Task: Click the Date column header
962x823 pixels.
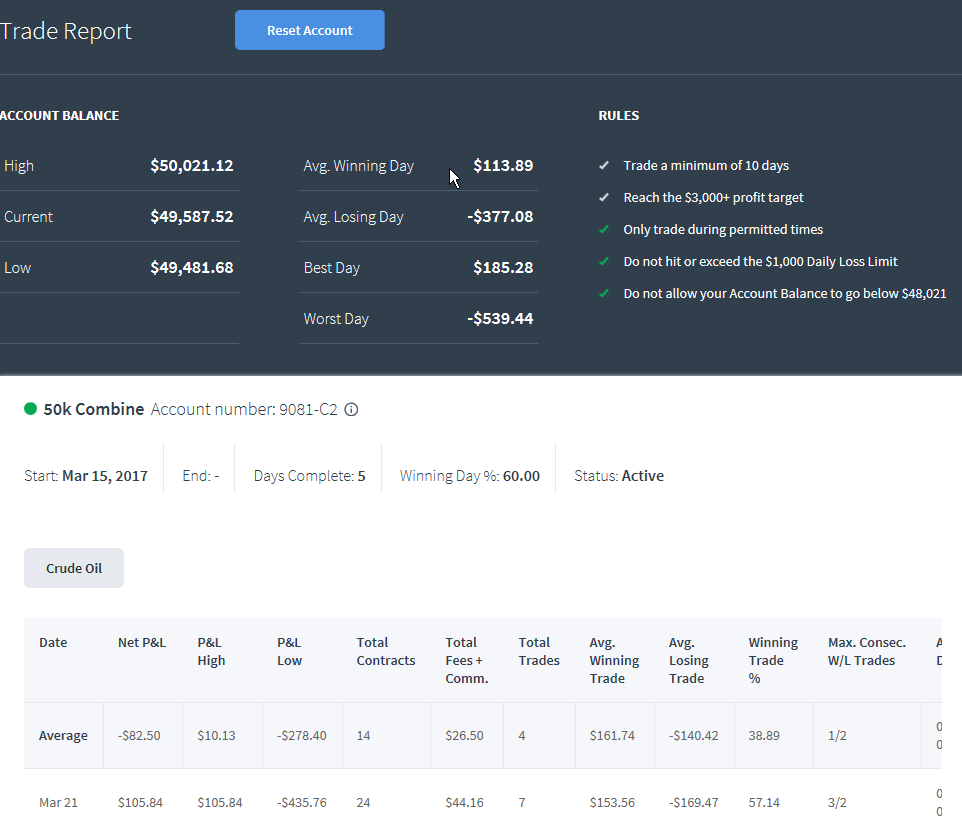Action: coord(53,643)
